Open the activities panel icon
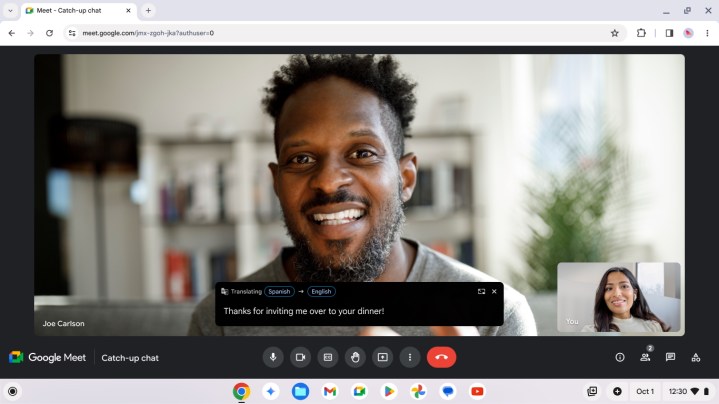This screenshot has width=719, height=404. point(696,357)
